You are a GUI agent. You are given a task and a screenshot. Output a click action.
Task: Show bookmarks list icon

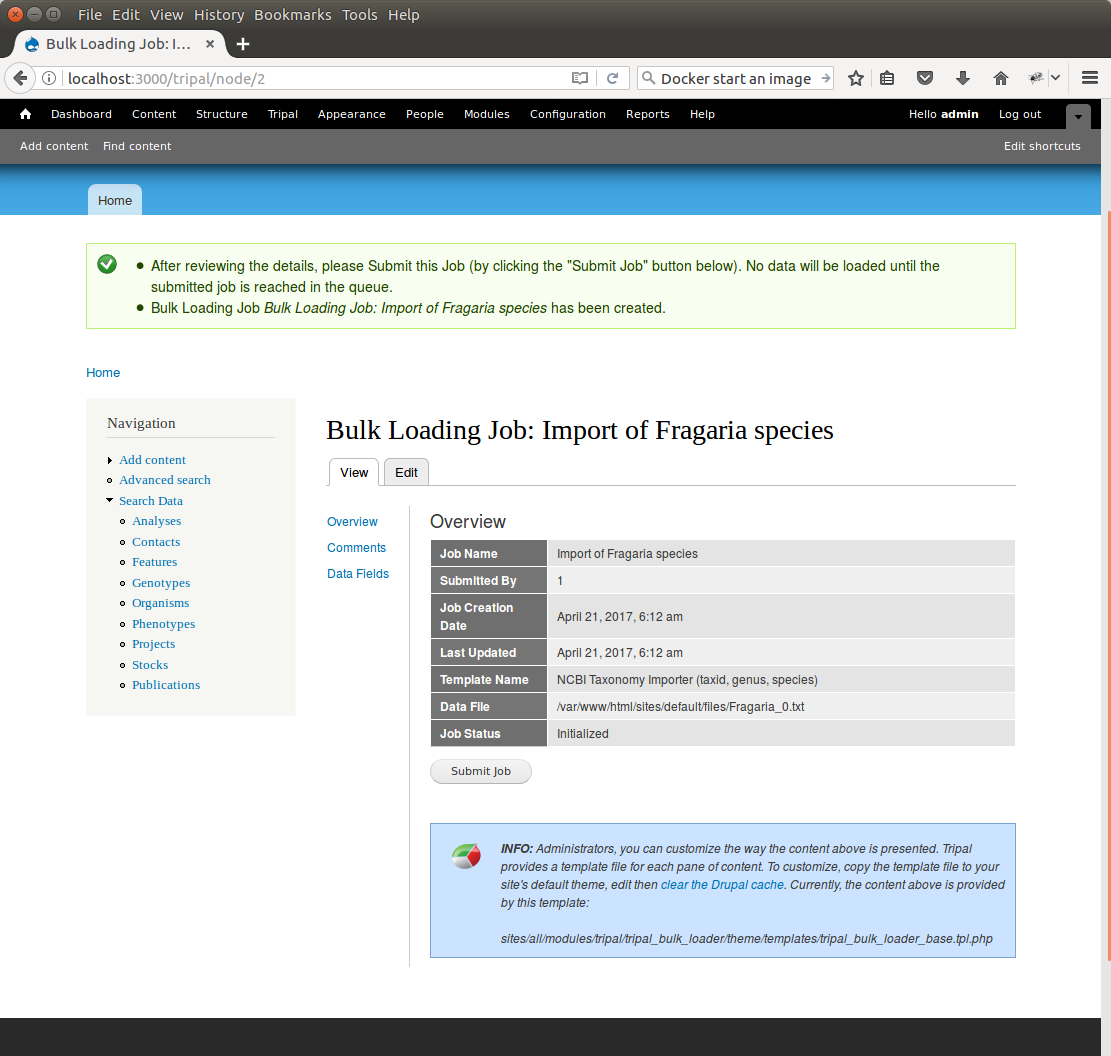coord(887,78)
